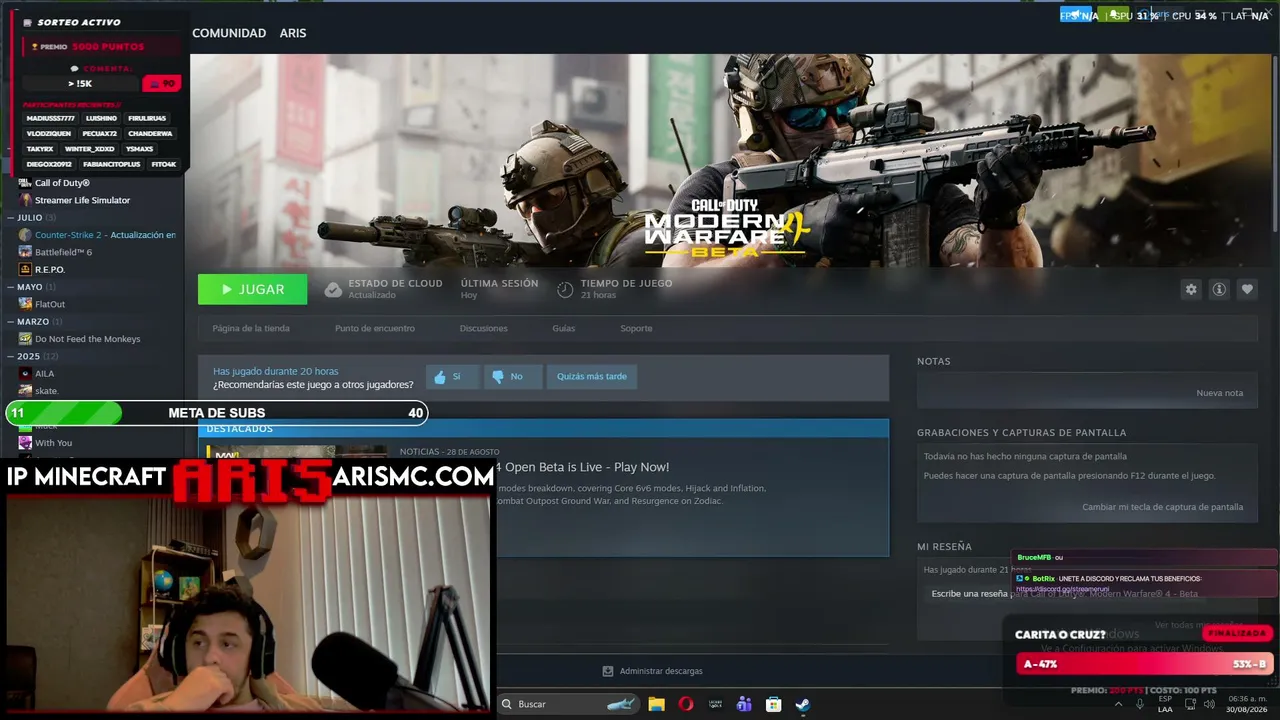Click the TIEMPO DE JUEGO 23 horas text
Screen dimensions: 1280x720
626,289
